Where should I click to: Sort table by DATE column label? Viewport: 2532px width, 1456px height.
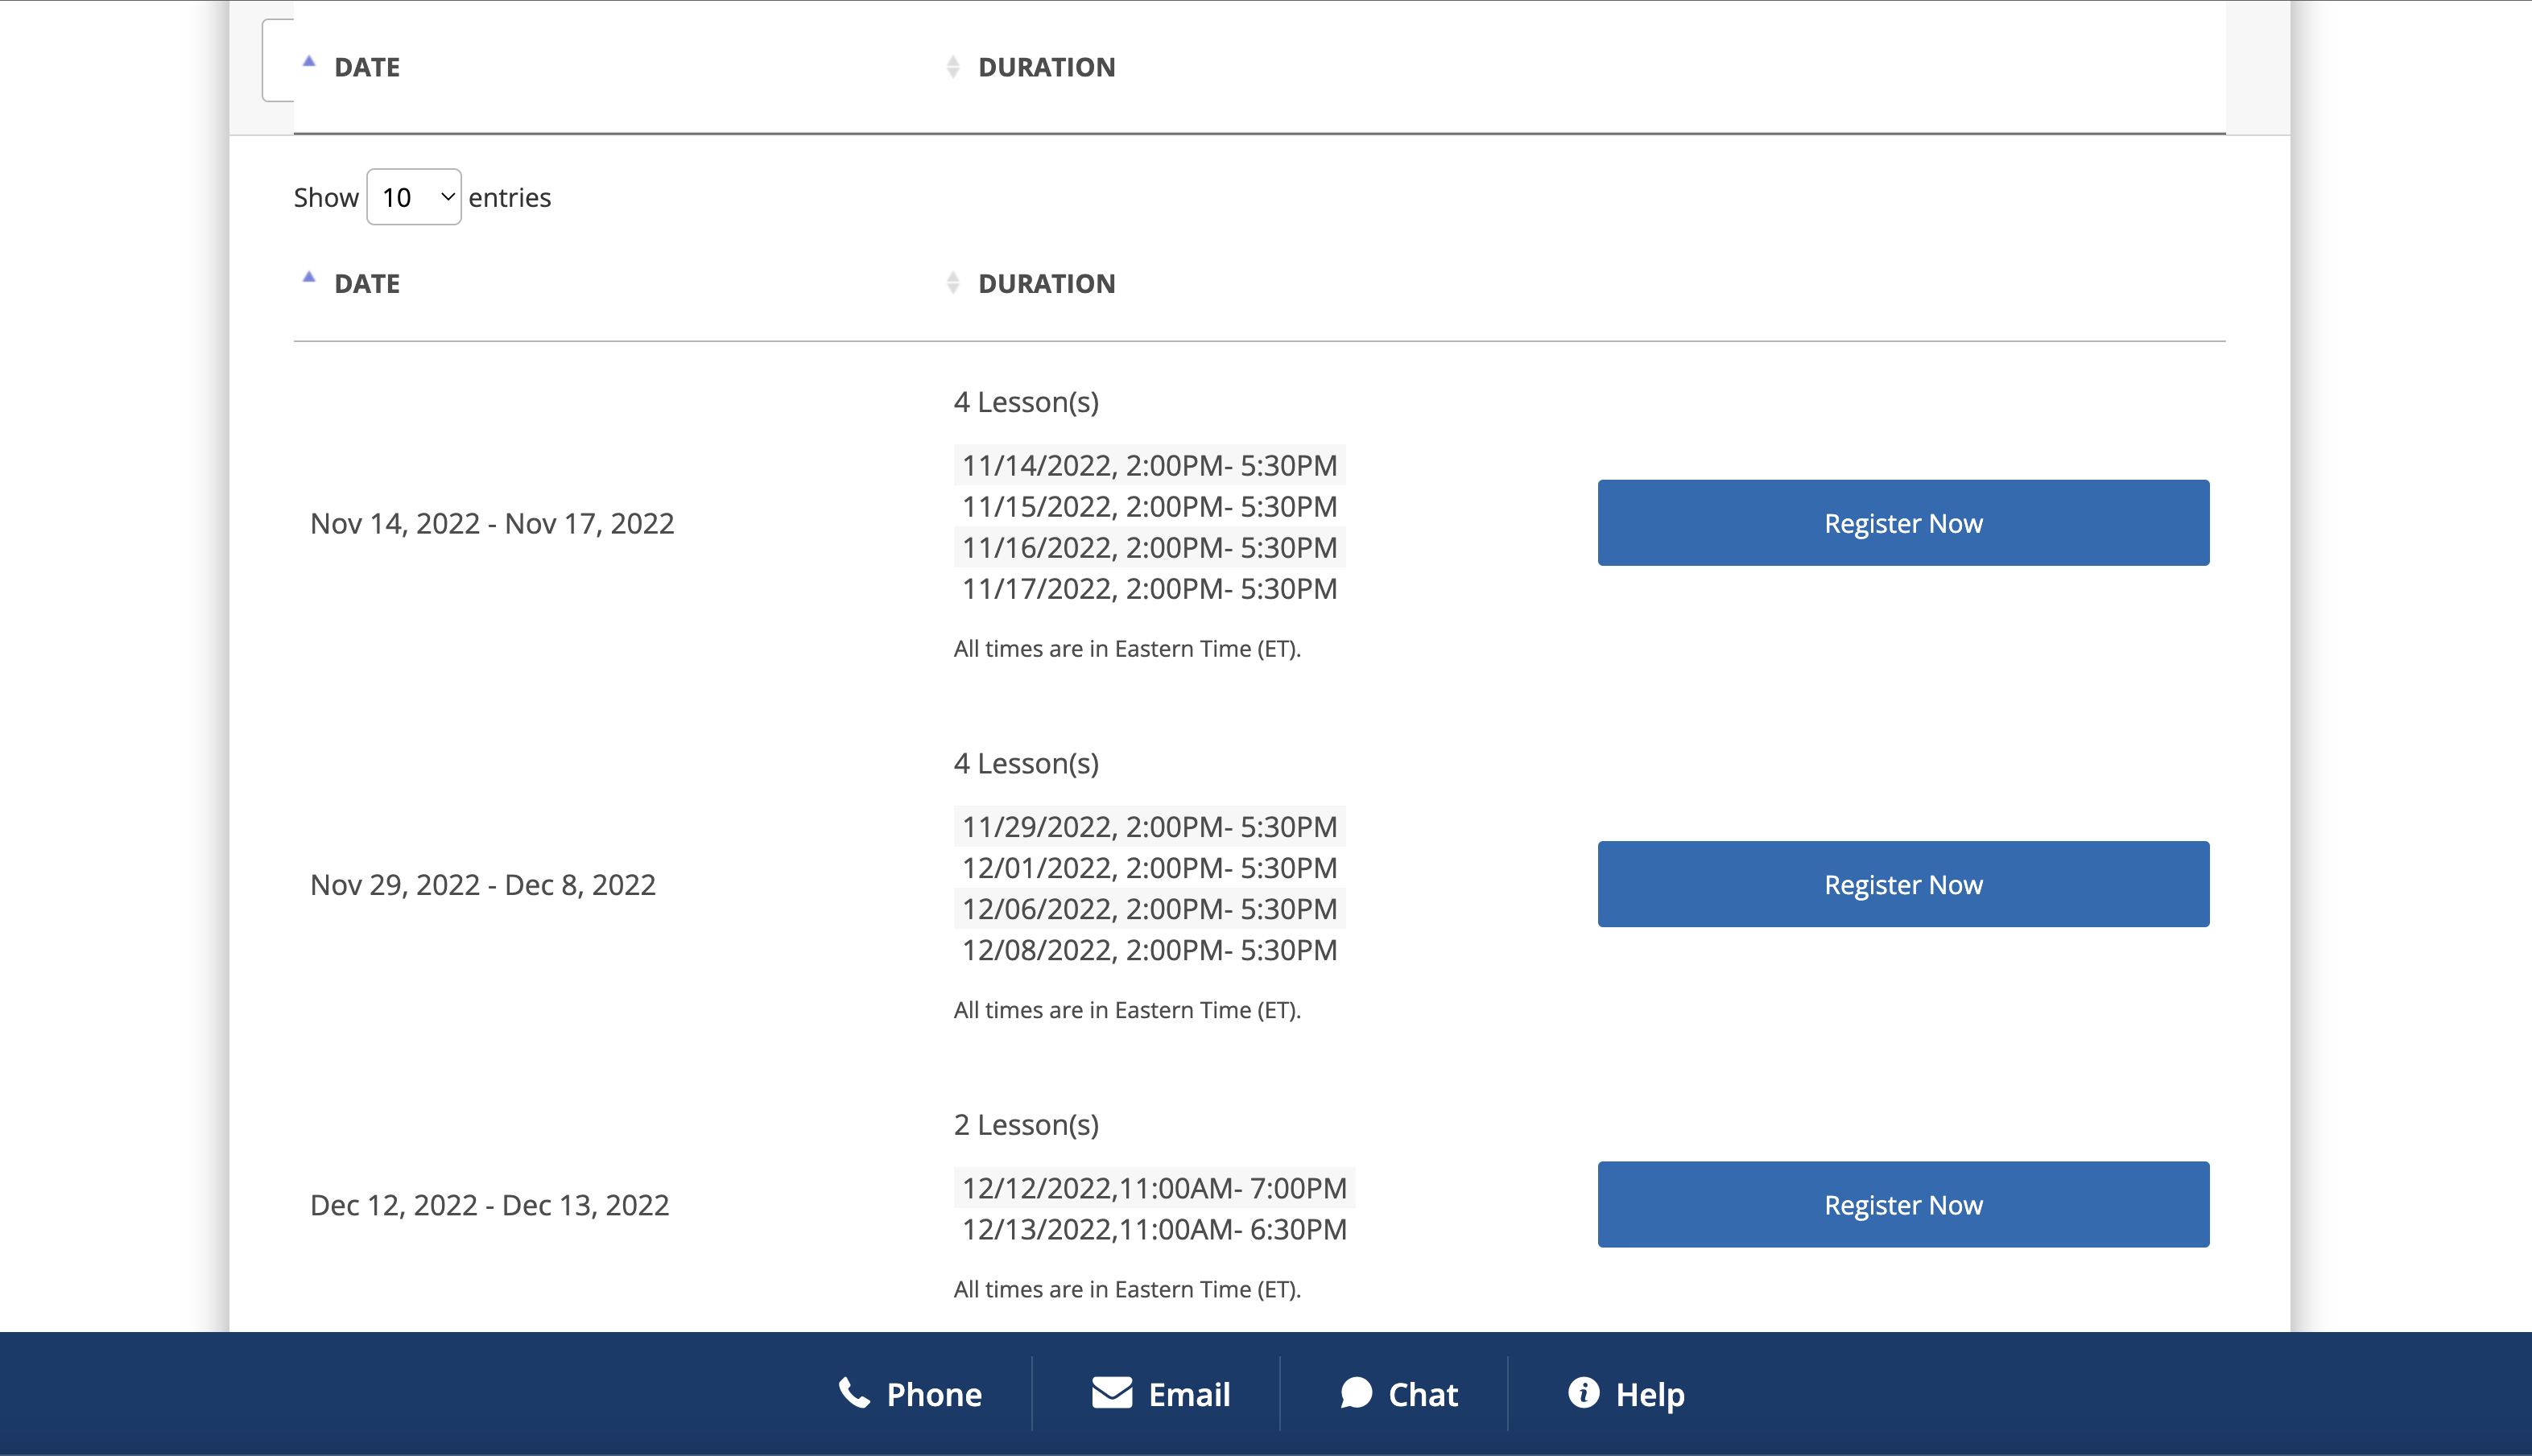coord(367,284)
